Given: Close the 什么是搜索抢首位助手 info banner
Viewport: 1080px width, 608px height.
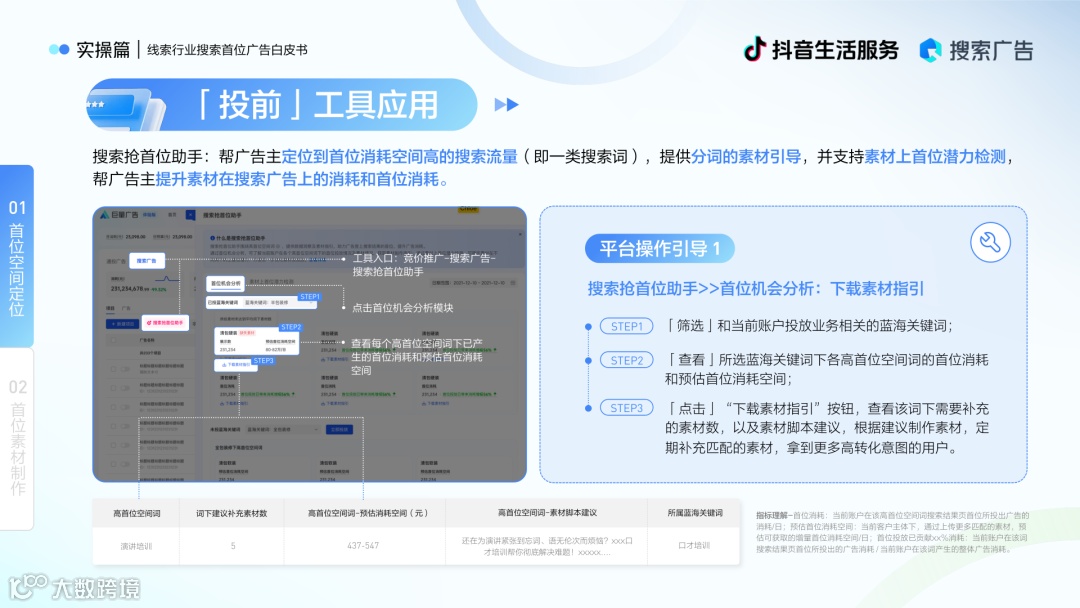Looking at the screenshot, I should pyautogui.click(x=520, y=235).
